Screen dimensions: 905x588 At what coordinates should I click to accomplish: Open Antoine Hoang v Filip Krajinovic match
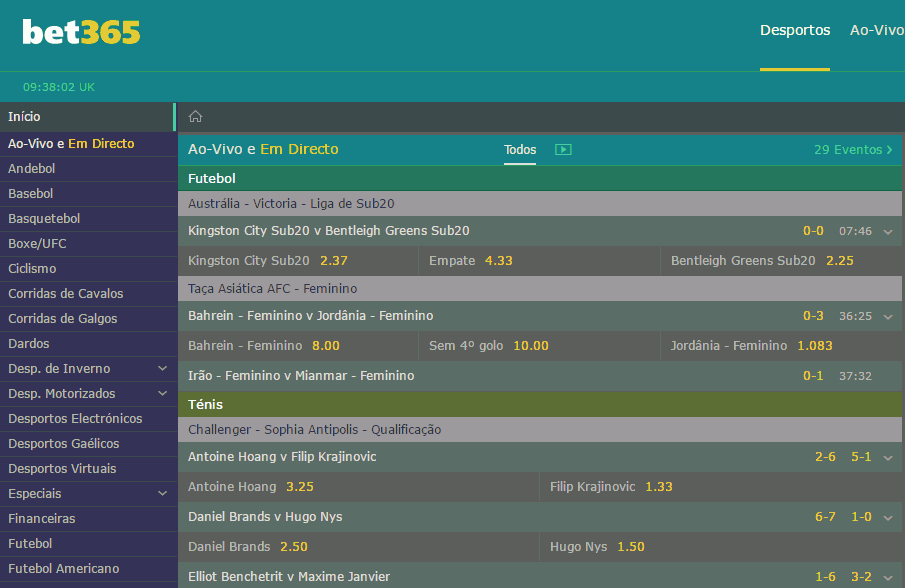(x=282, y=457)
